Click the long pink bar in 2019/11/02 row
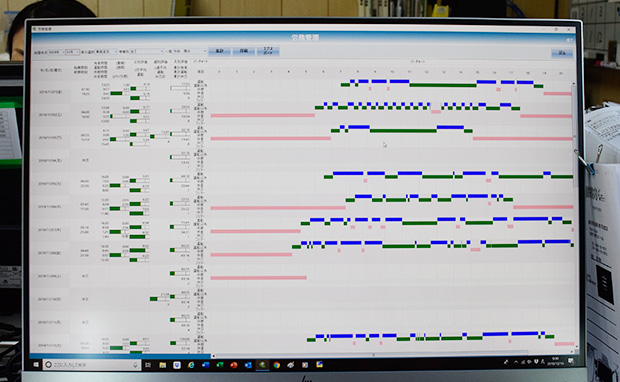Image resolution: width=620 pixels, height=382 pixels. [263, 115]
